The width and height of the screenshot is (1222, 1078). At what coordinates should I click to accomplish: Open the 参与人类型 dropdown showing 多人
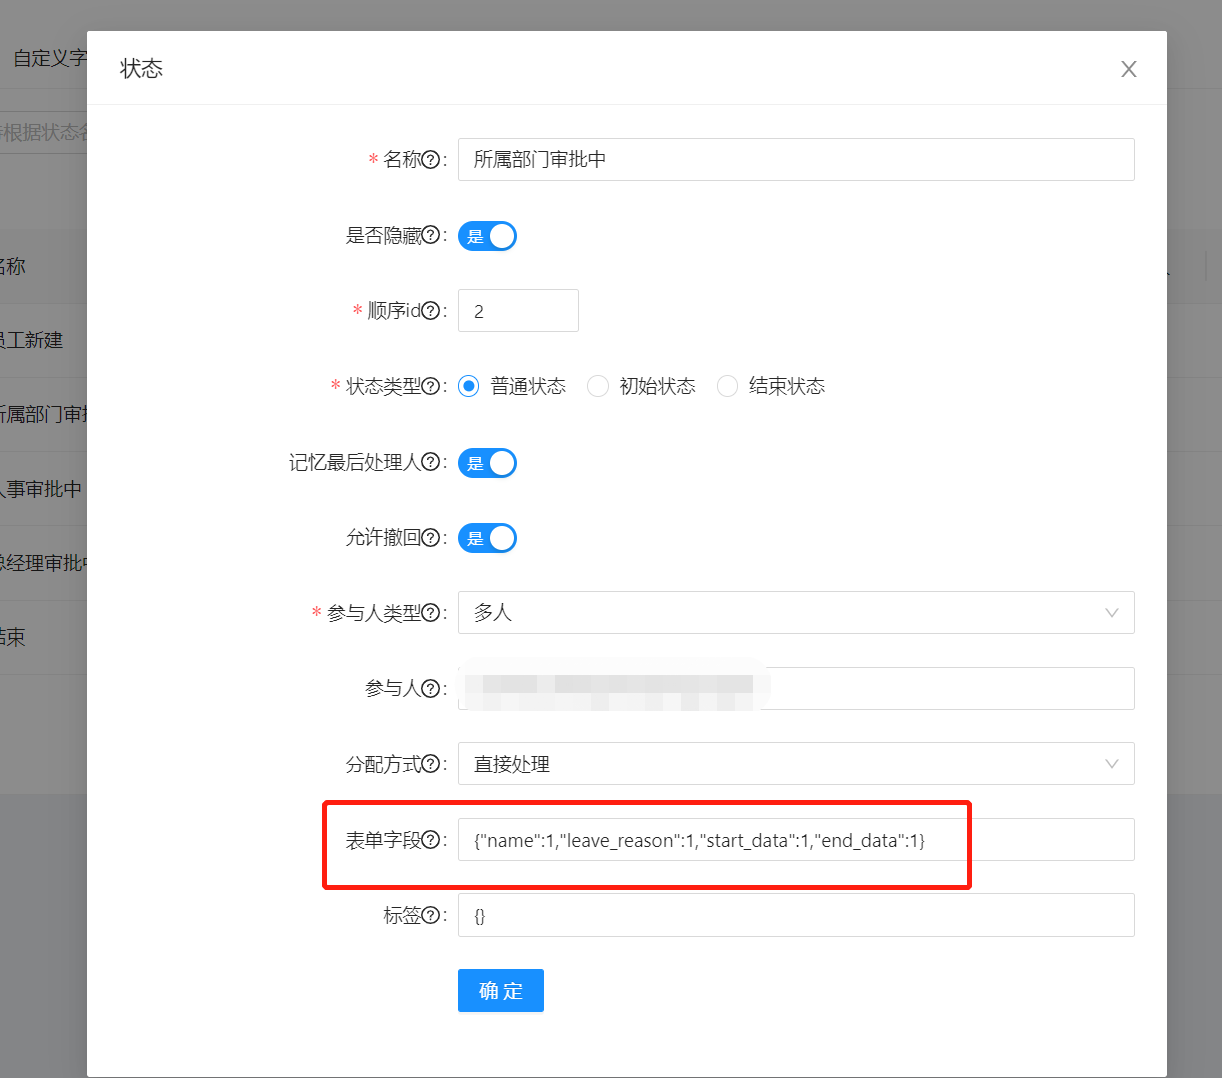click(x=796, y=613)
